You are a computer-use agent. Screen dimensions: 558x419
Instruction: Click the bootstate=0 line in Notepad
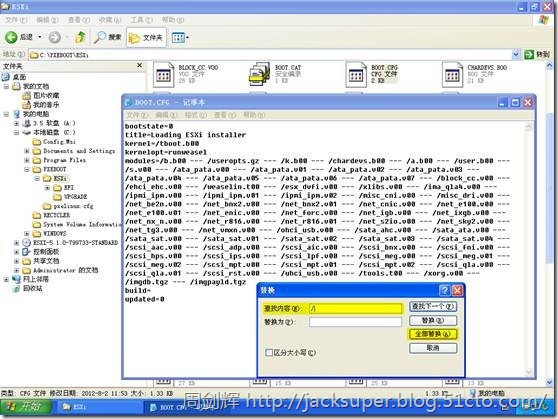[149, 126]
